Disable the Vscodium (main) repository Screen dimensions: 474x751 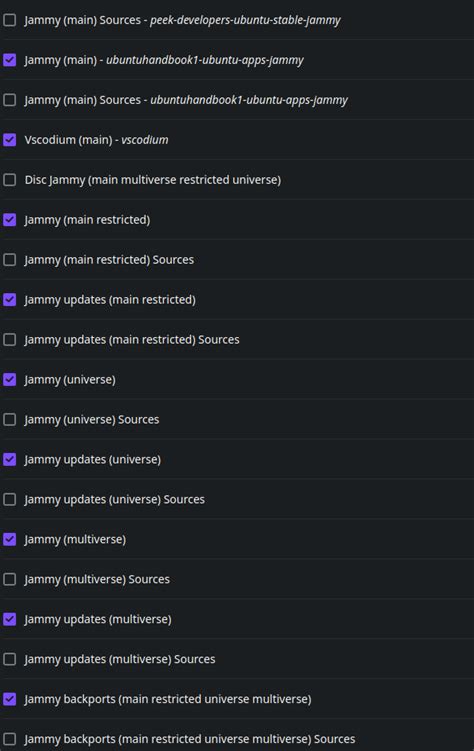coord(10,140)
